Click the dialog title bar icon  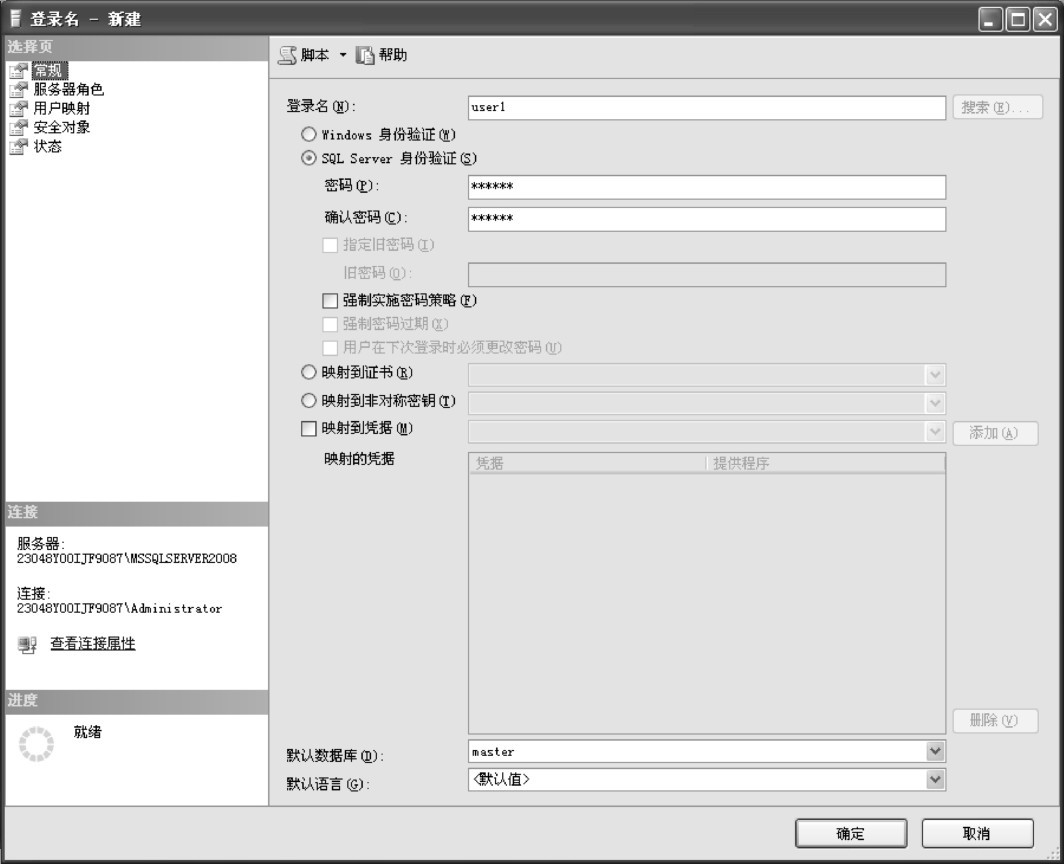point(16,18)
